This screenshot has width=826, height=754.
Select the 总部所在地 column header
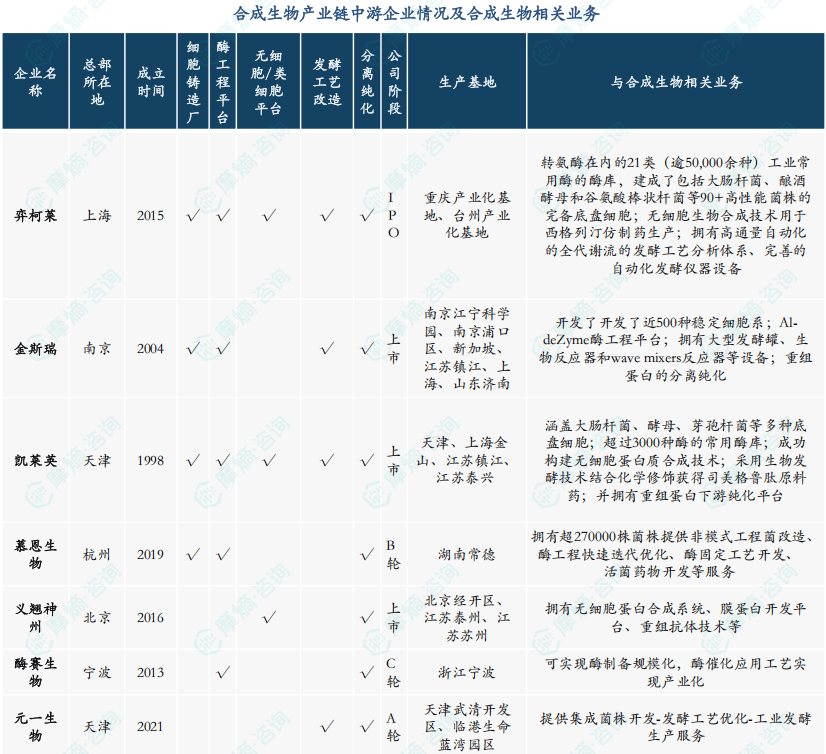coord(97,81)
